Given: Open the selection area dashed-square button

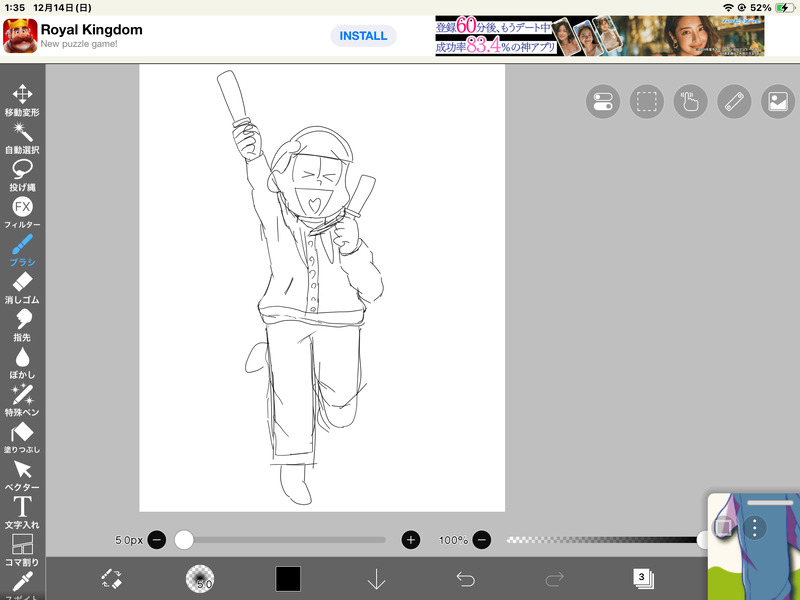Looking at the screenshot, I should (646, 102).
